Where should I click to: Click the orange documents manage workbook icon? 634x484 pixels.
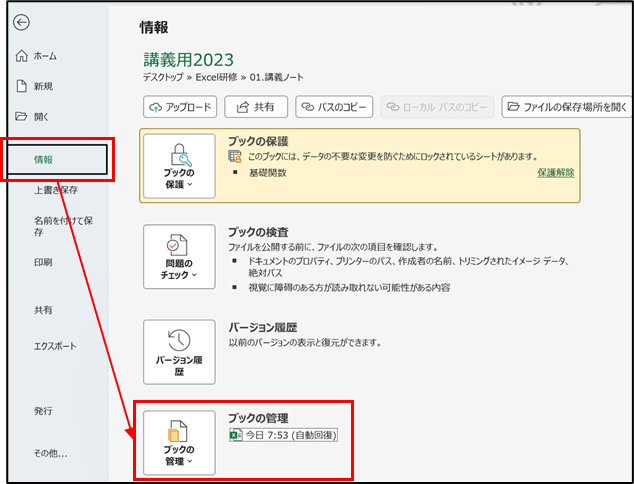coord(177,431)
